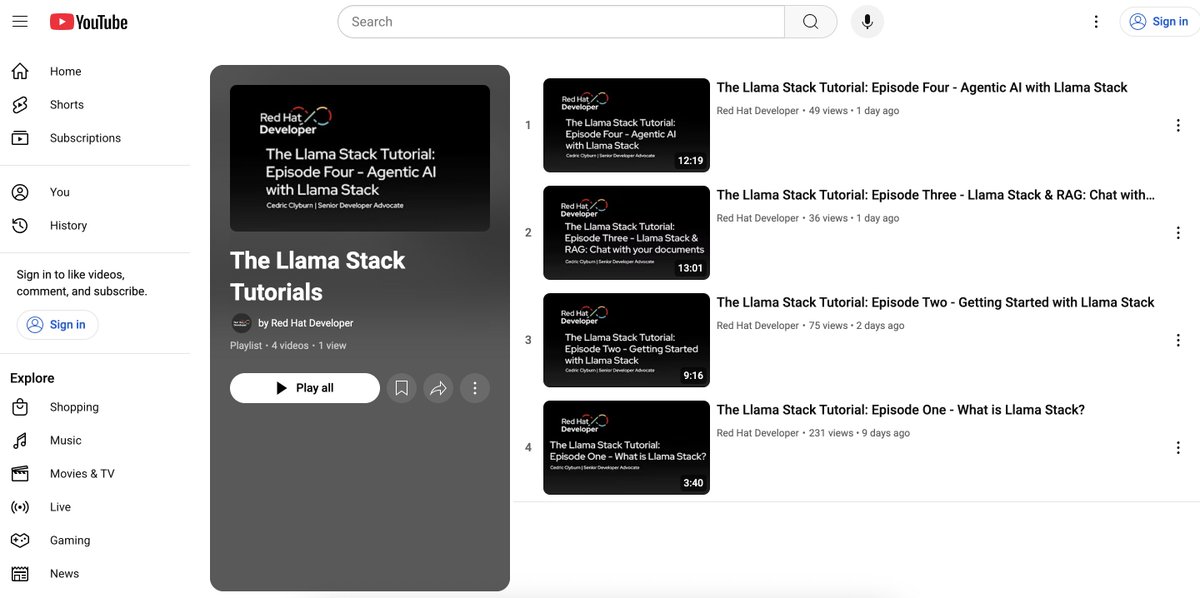
Task: Click 'The Llama Stack Tutorials' playlist heading
Action: click(x=318, y=276)
